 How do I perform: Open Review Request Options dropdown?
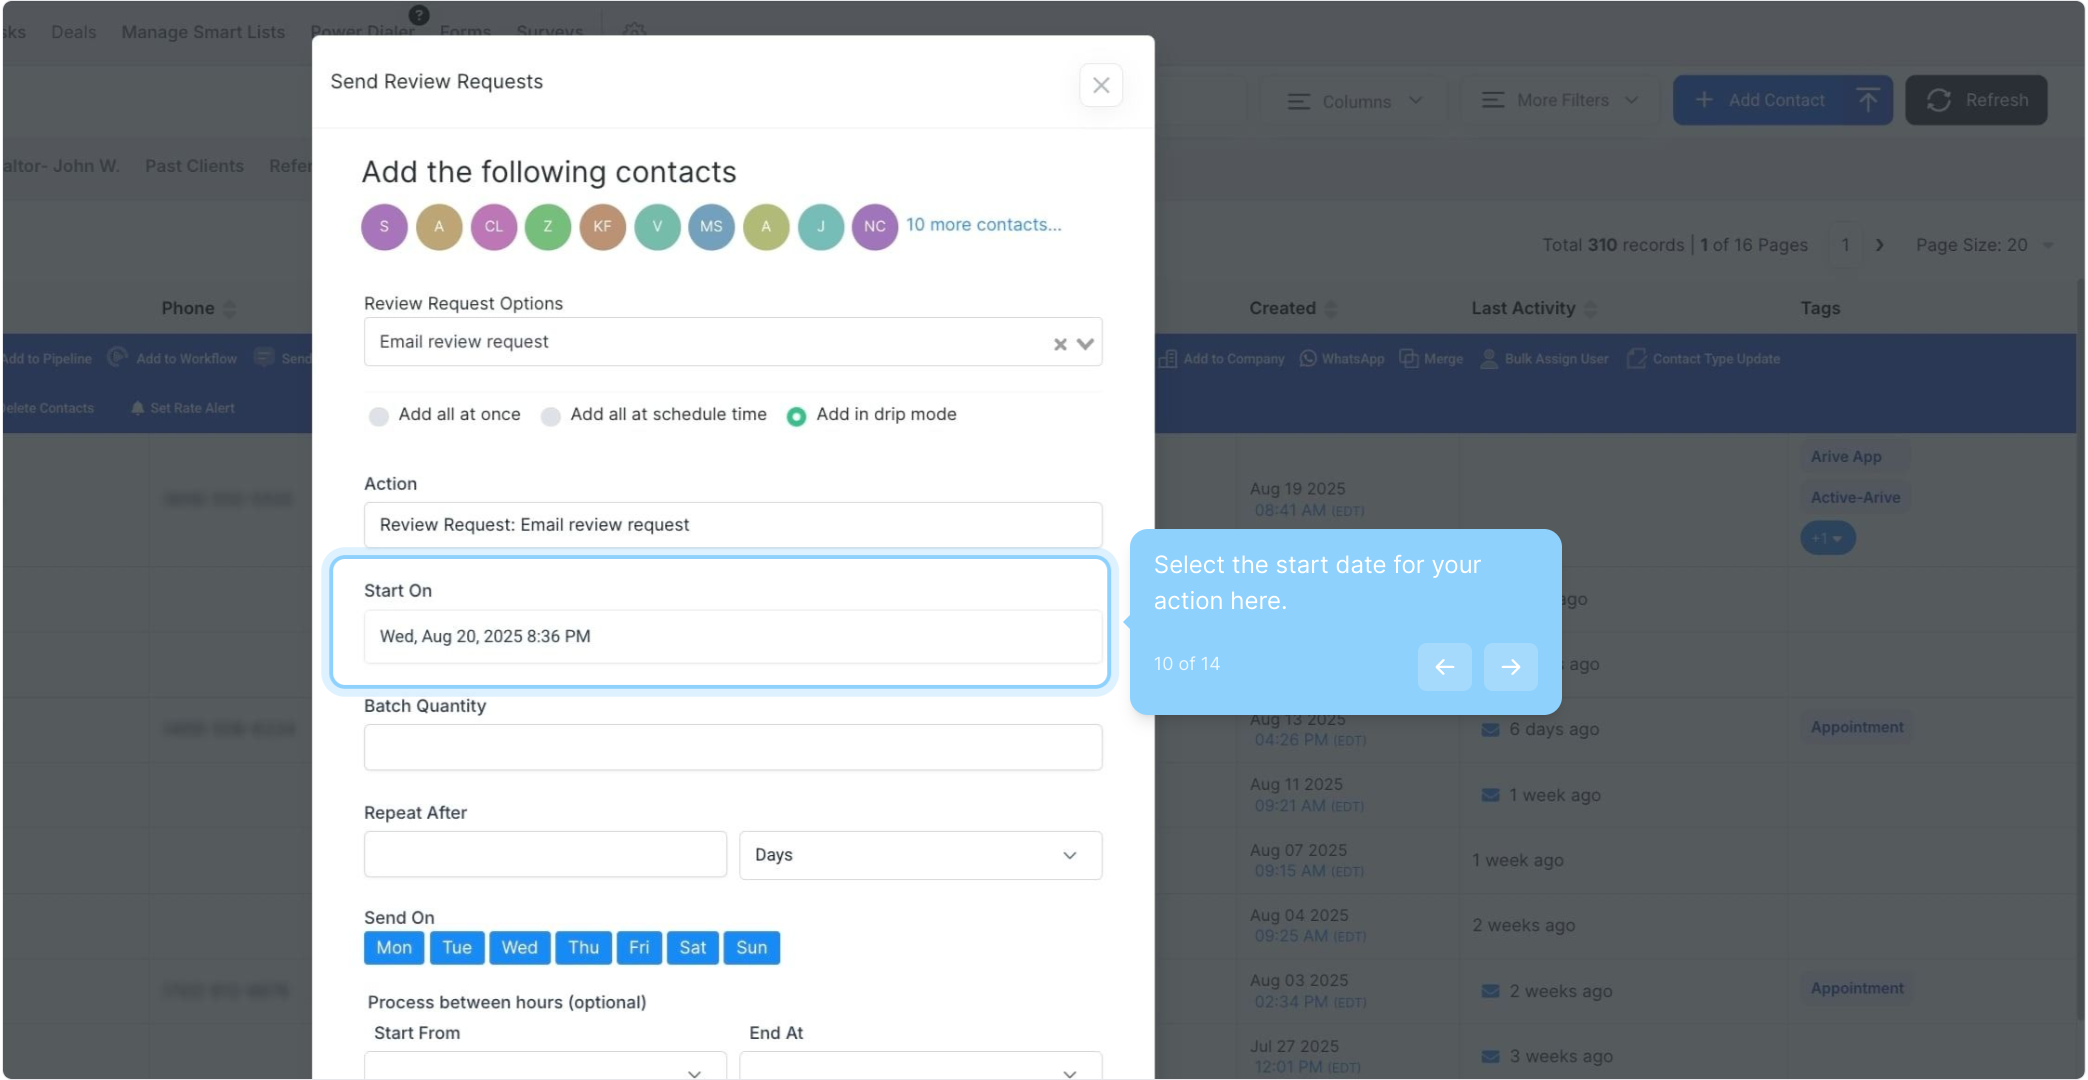pos(1085,344)
